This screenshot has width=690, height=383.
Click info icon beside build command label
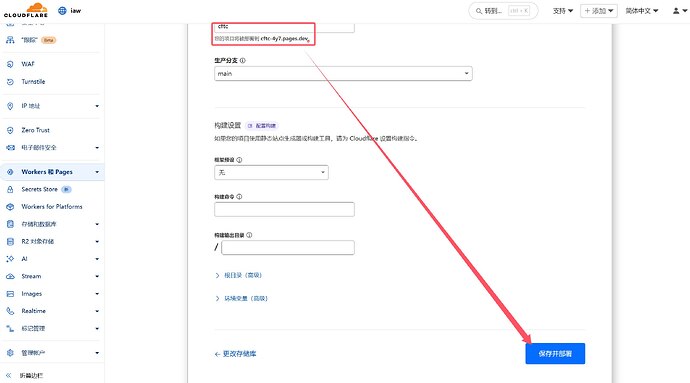pos(239,197)
